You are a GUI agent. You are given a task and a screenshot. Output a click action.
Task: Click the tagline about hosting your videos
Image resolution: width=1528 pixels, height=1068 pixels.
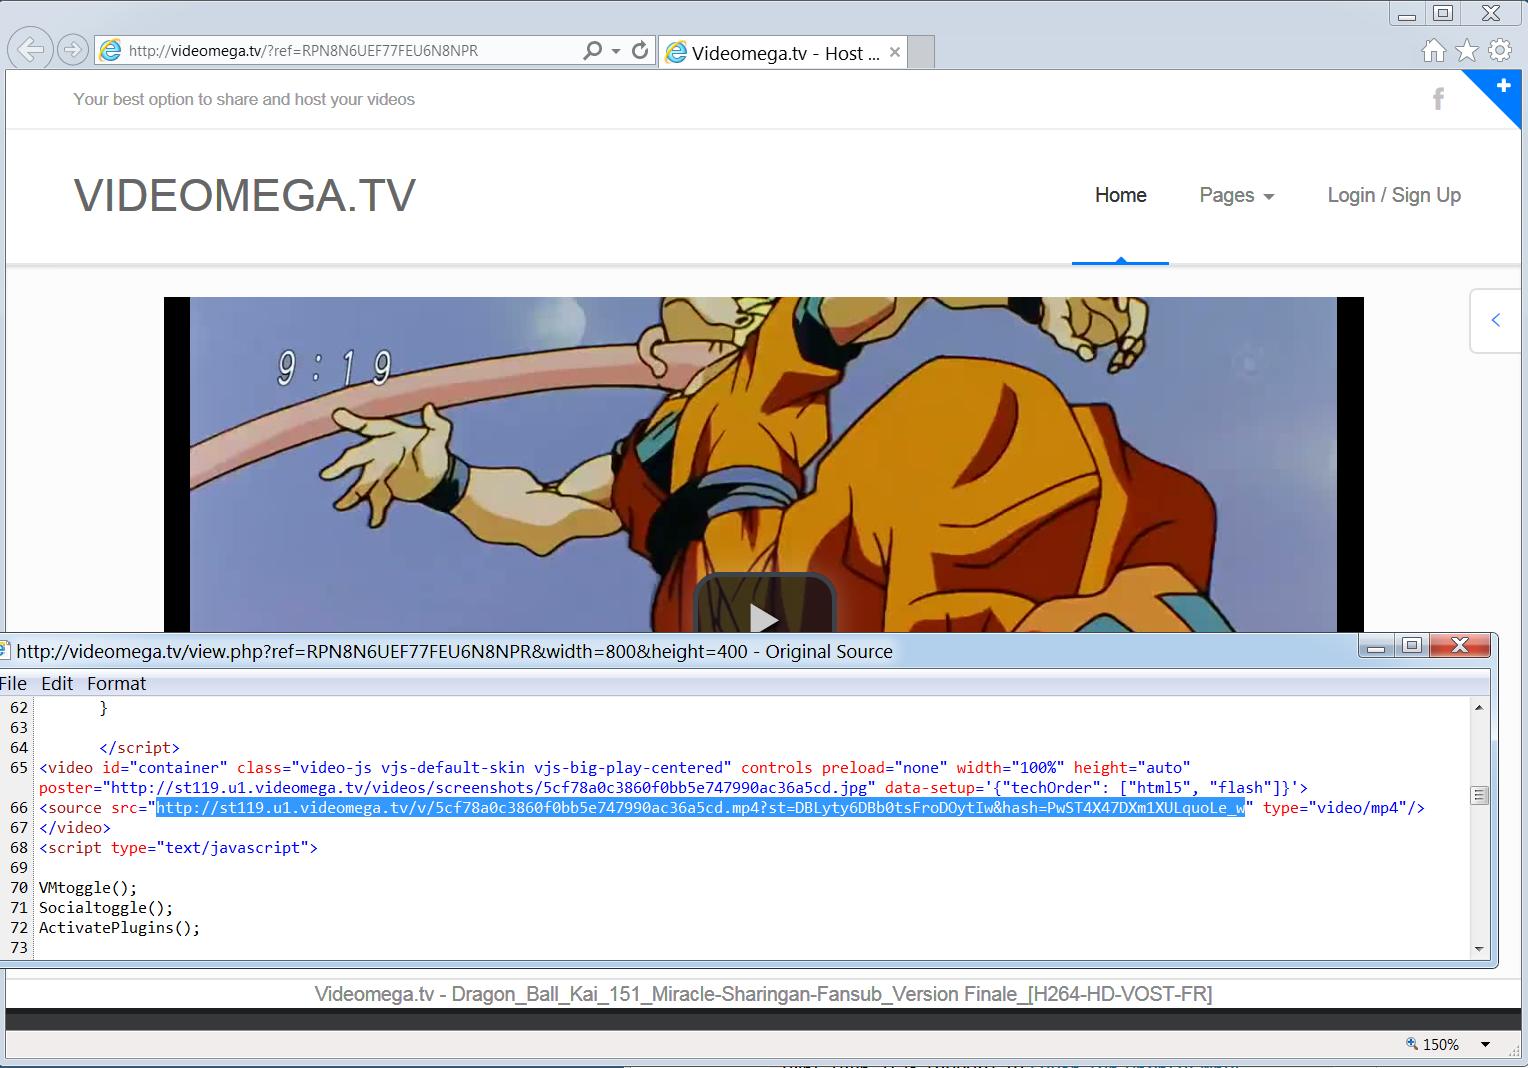[x=244, y=99]
